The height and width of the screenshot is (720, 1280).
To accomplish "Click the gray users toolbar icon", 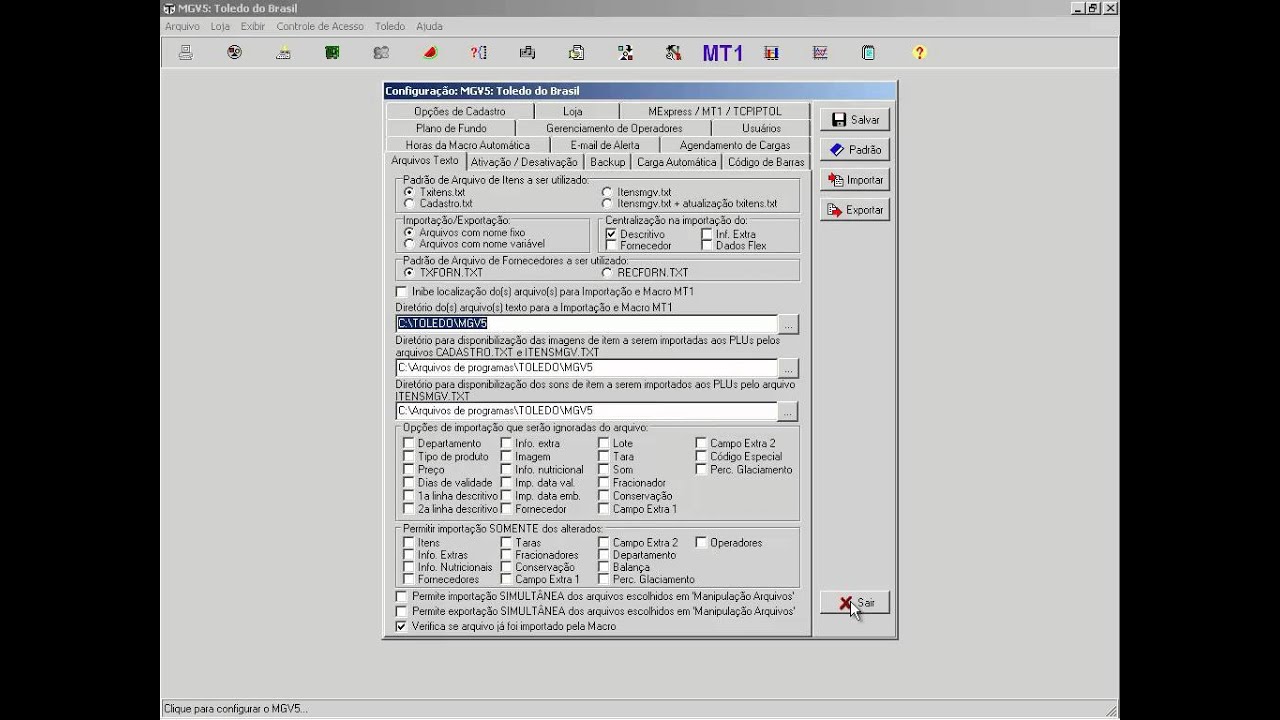I will pyautogui.click(x=381, y=53).
